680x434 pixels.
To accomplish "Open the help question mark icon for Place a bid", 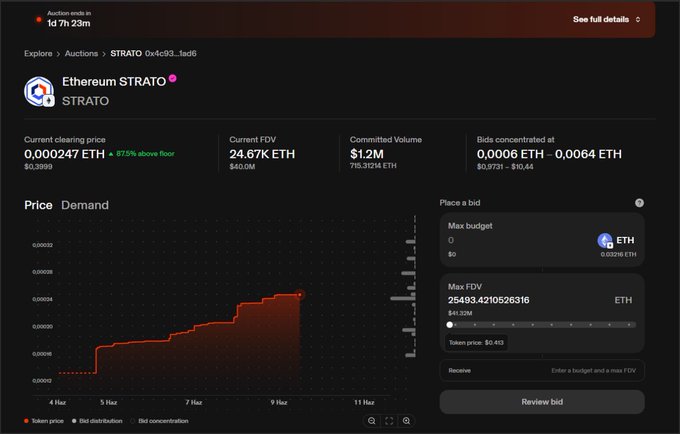I will 639,203.
